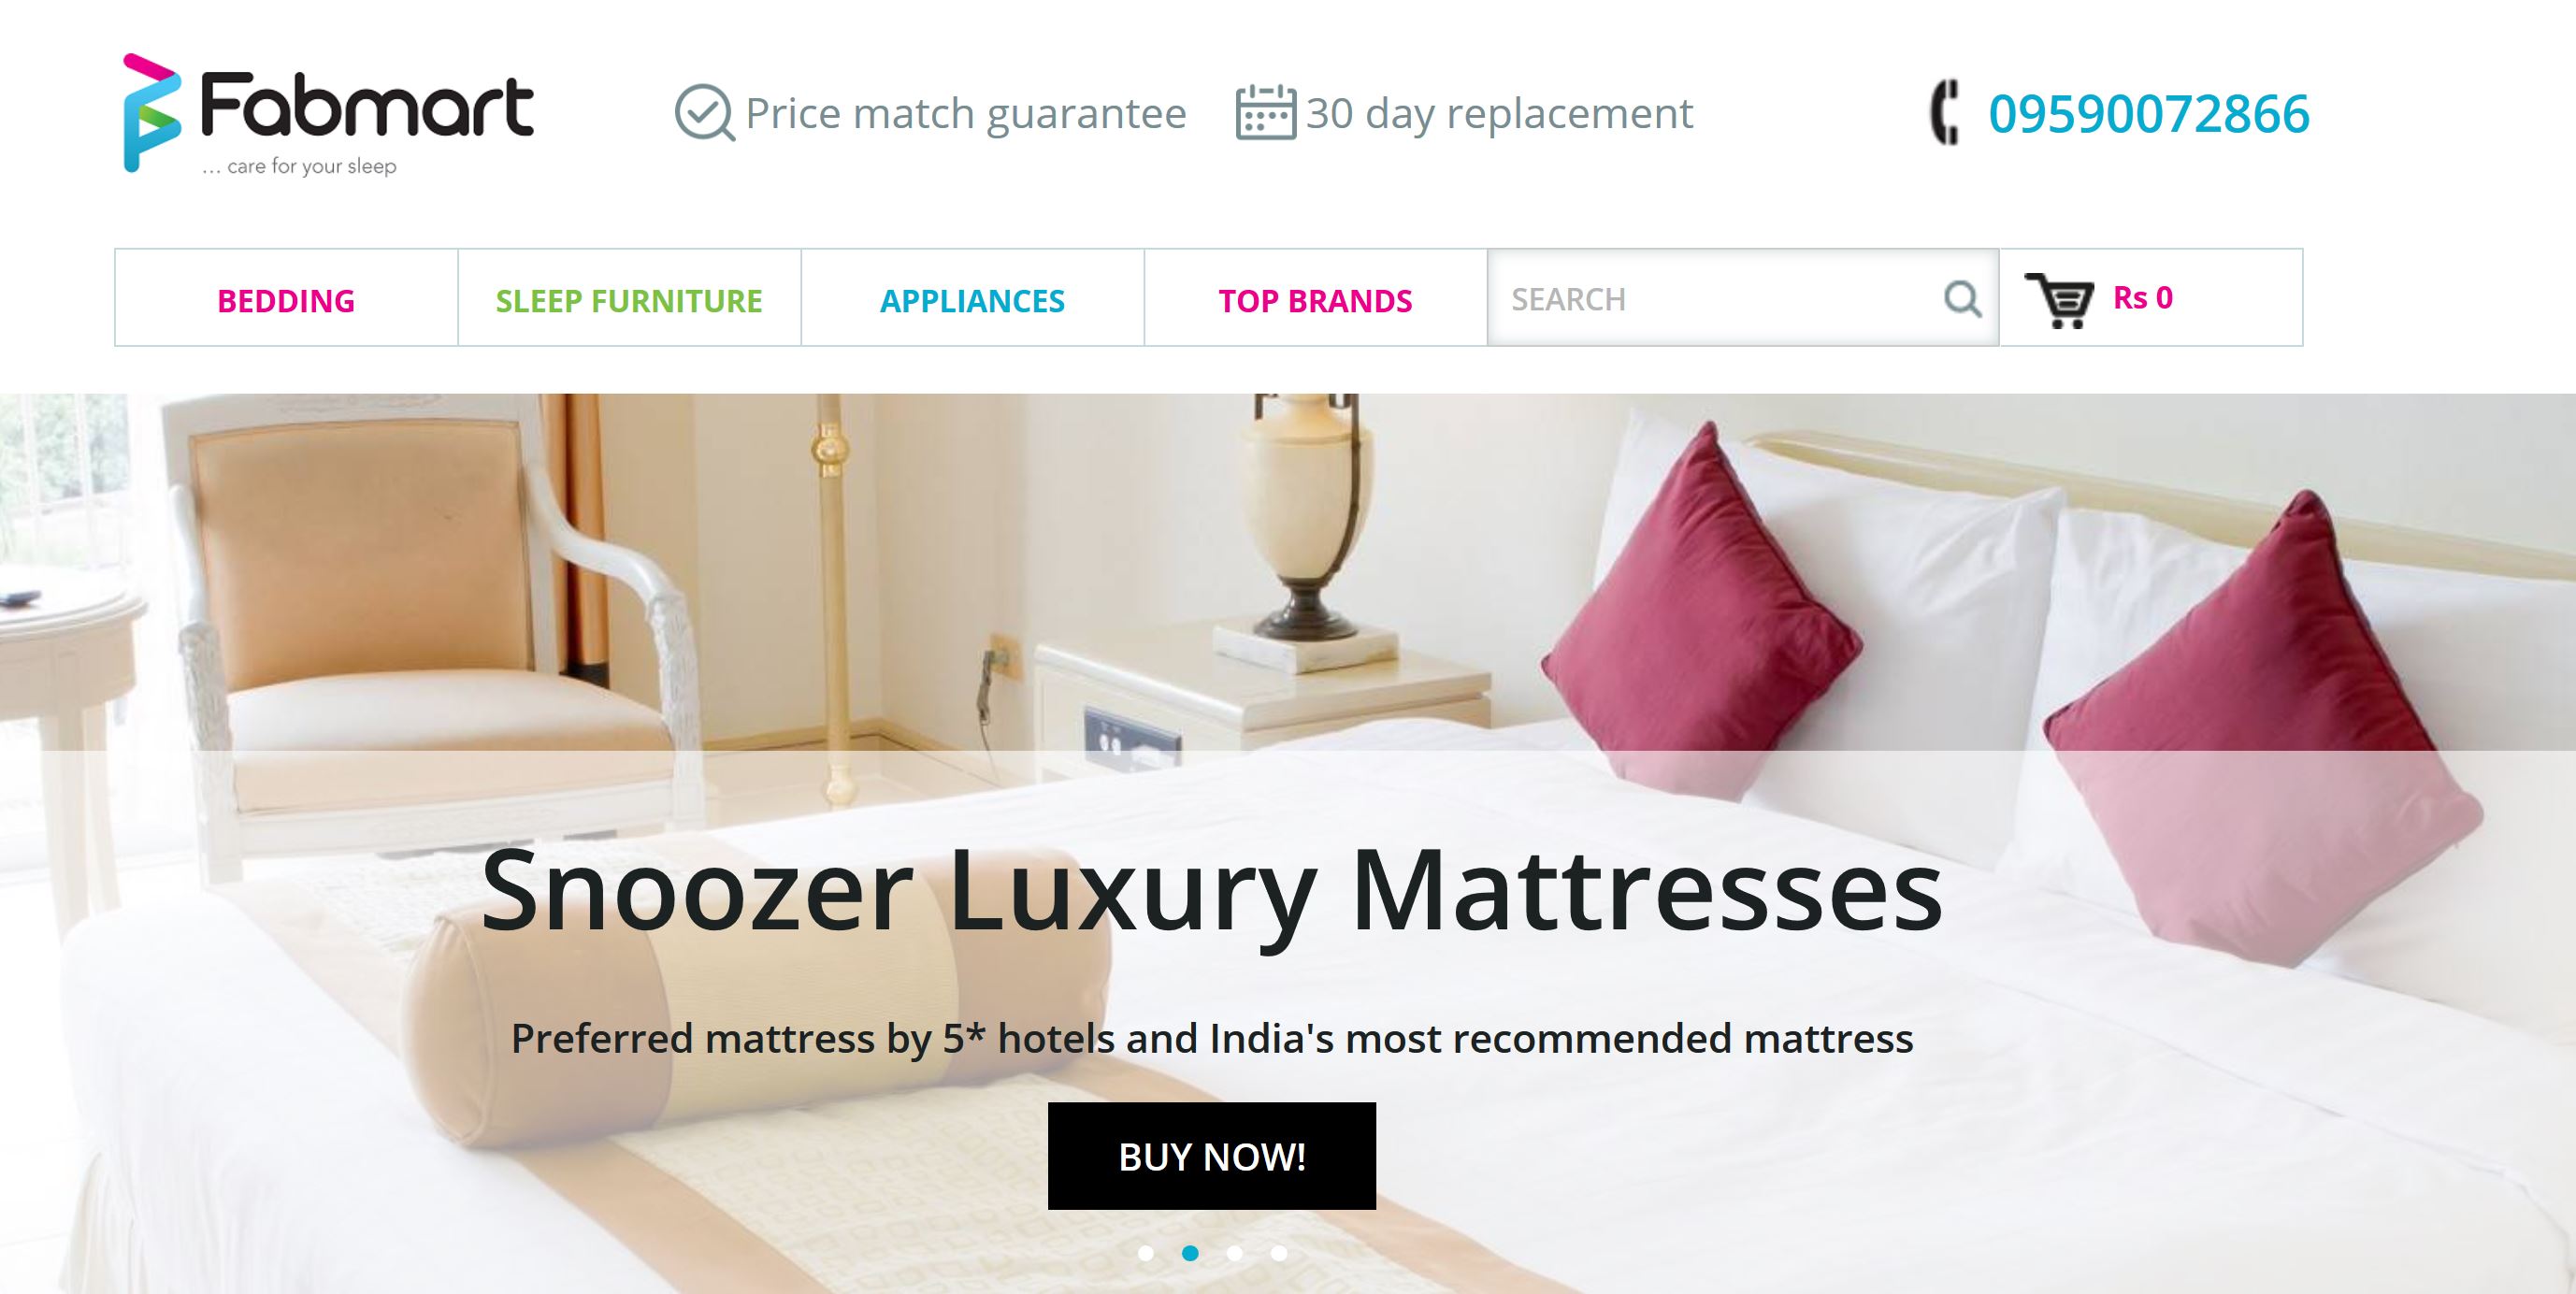Click the 30 day replacement text
The width and height of the screenshot is (2576, 1294).
[1499, 114]
